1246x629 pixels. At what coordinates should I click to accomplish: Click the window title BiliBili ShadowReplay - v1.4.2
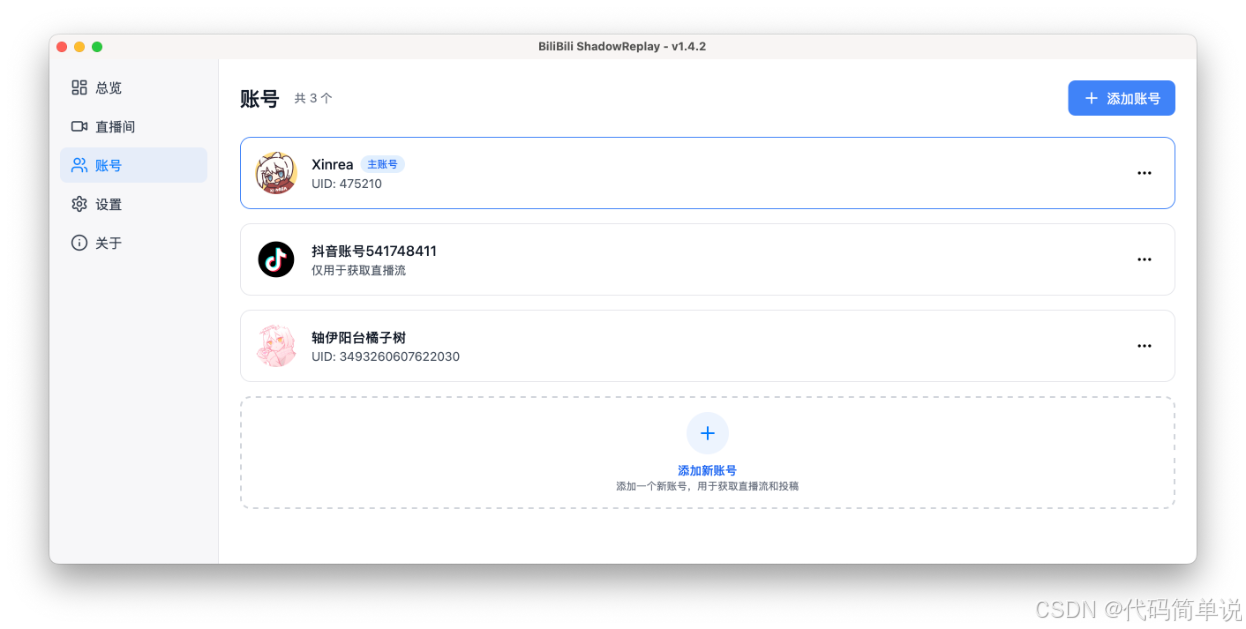(622, 47)
